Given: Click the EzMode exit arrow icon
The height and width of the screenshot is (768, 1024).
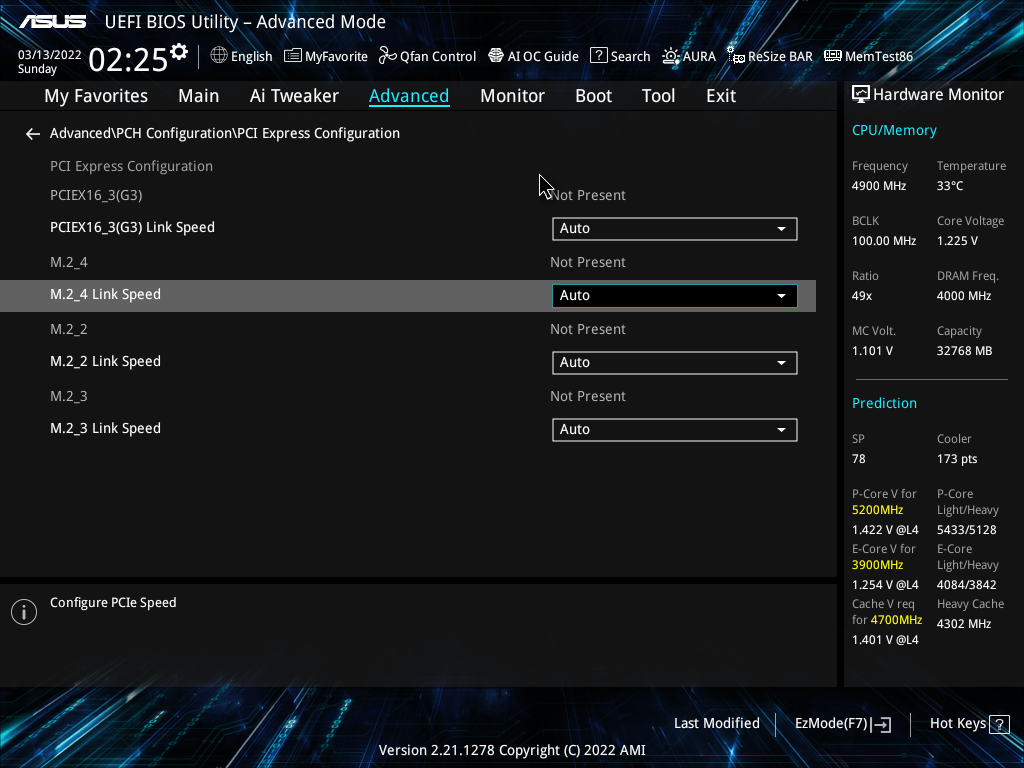Looking at the screenshot, I should (x=881, y=724).
